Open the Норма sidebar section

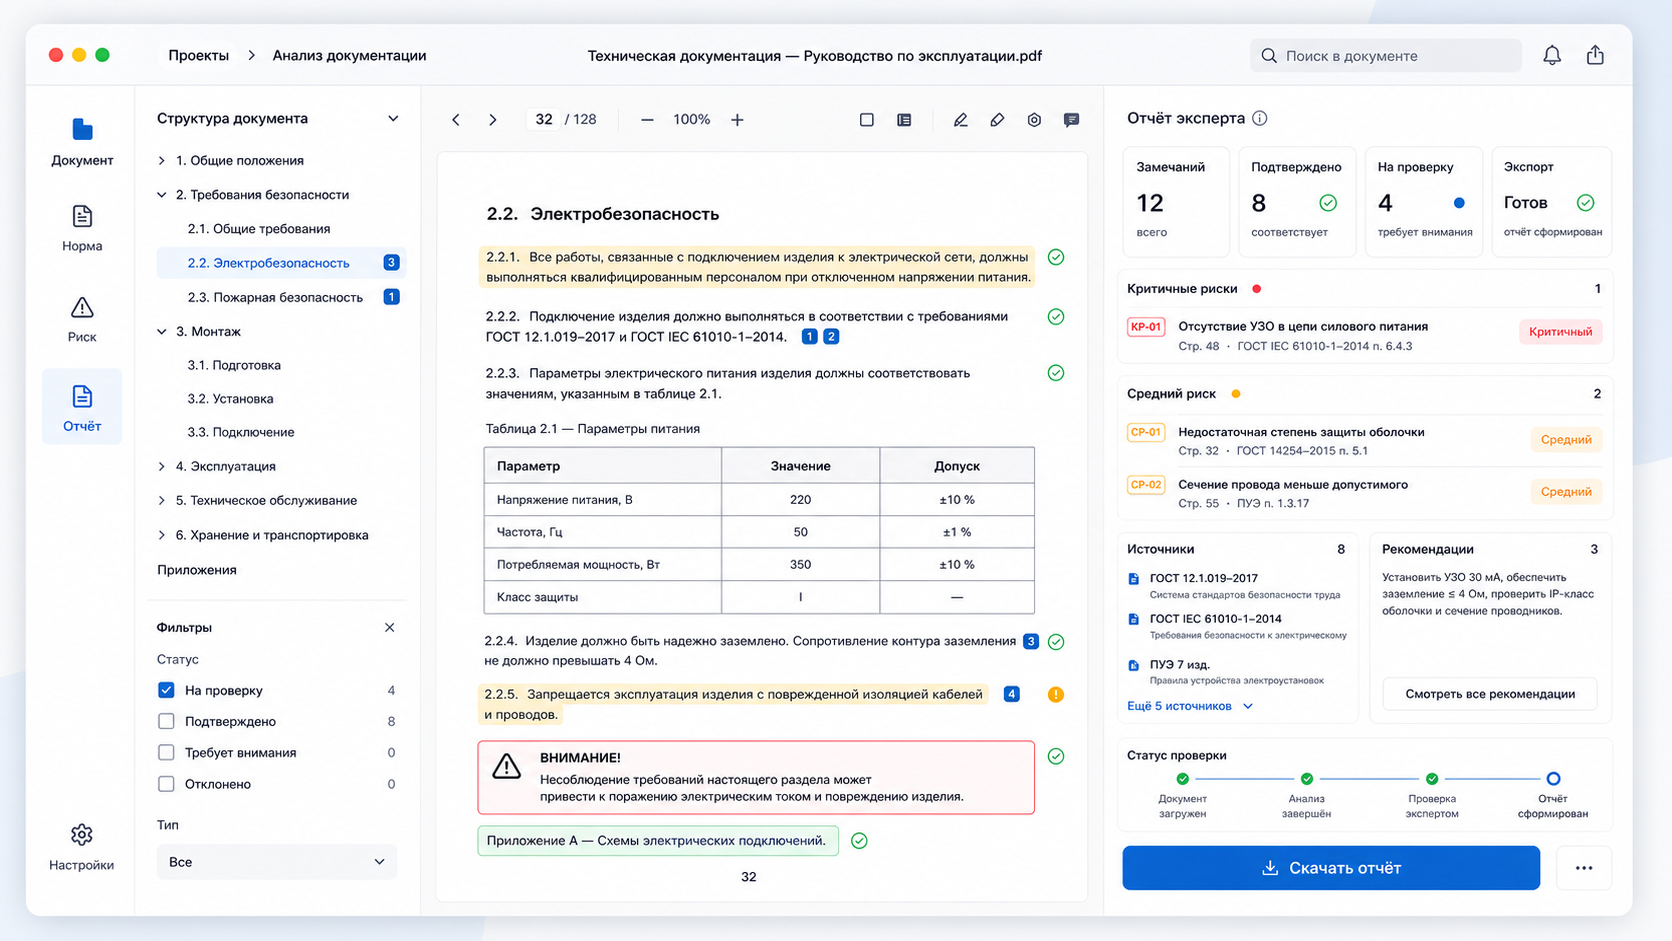click(x=82, y=228)
